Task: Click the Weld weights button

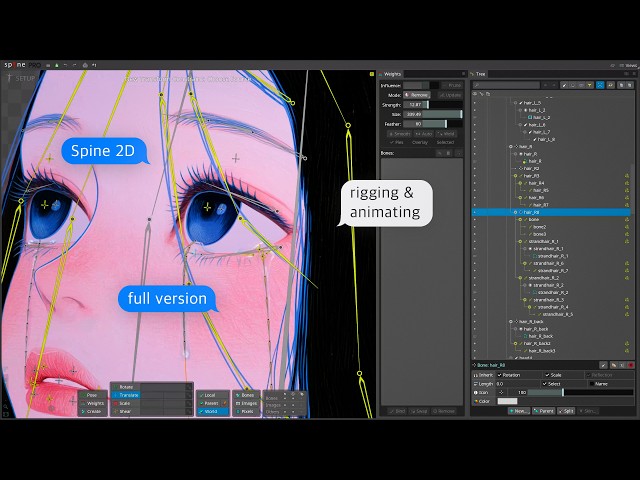Action: tap(446, 134)
